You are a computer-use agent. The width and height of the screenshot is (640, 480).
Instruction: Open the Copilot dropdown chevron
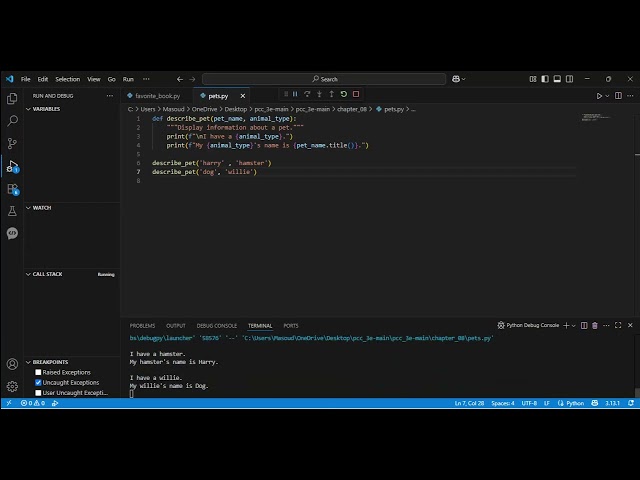[x=463, y=79]
